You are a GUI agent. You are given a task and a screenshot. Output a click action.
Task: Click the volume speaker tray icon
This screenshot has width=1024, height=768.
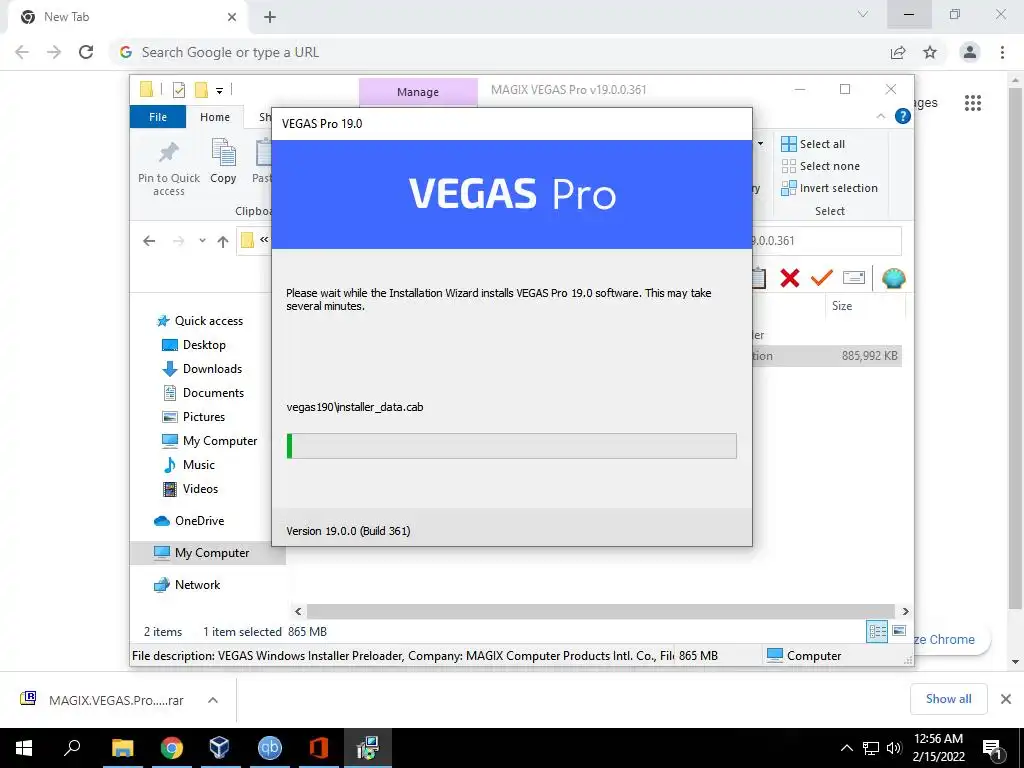[x=894, y=748]
